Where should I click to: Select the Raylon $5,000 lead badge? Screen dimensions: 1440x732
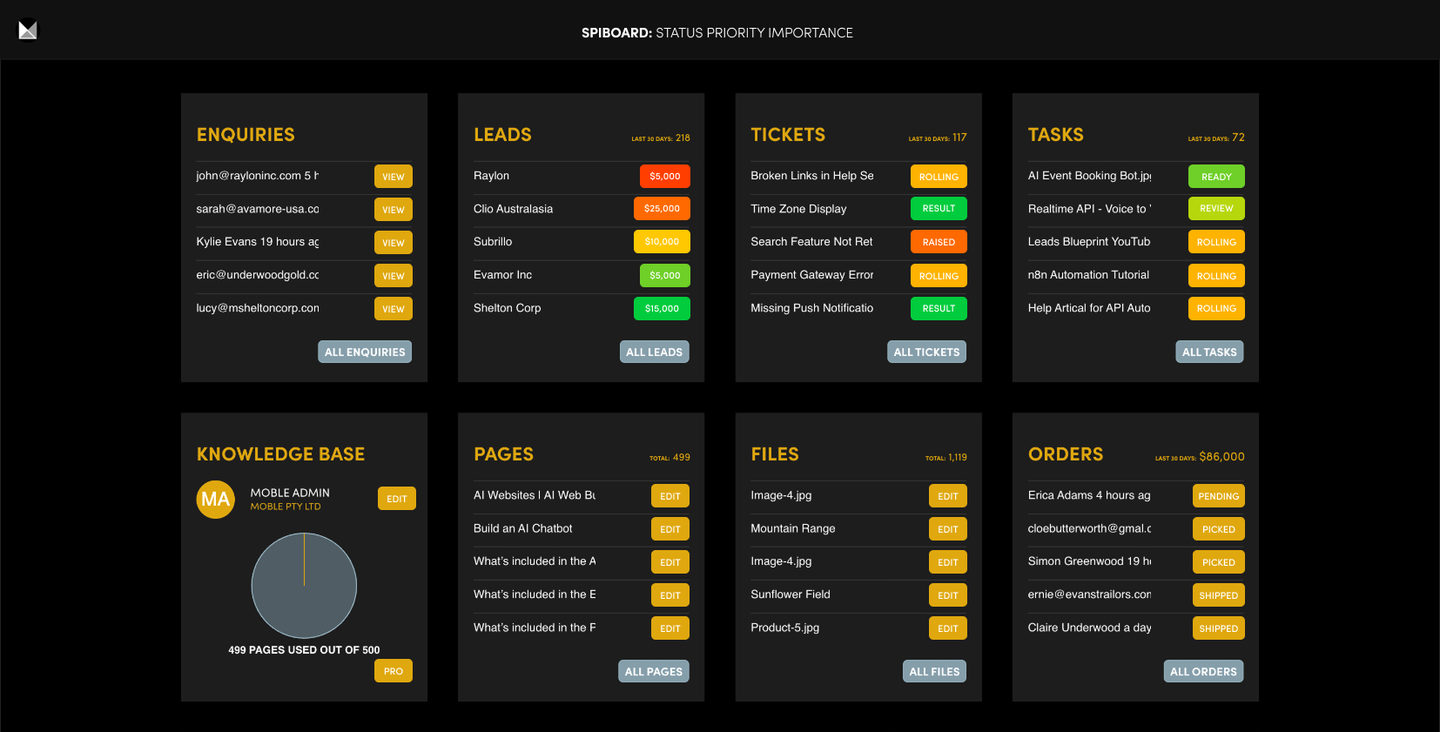[664, 176]
